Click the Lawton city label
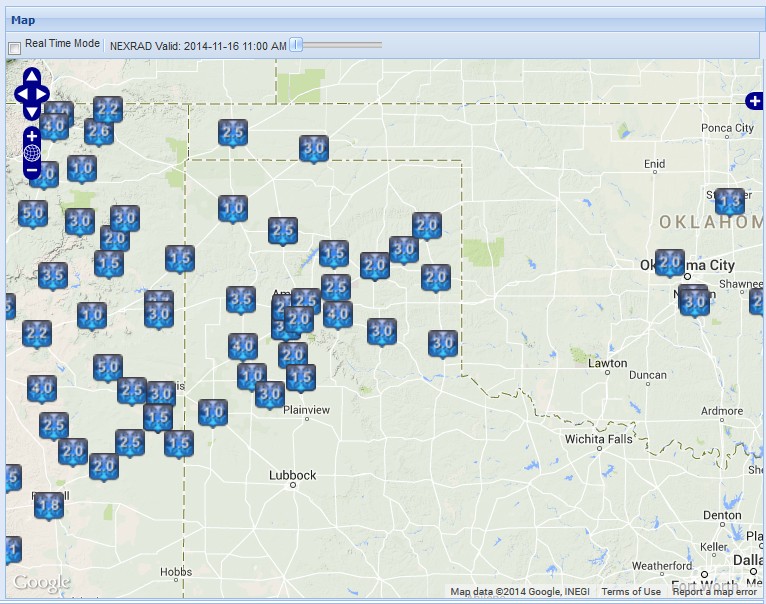766x604 pixels. coord(607,363)
